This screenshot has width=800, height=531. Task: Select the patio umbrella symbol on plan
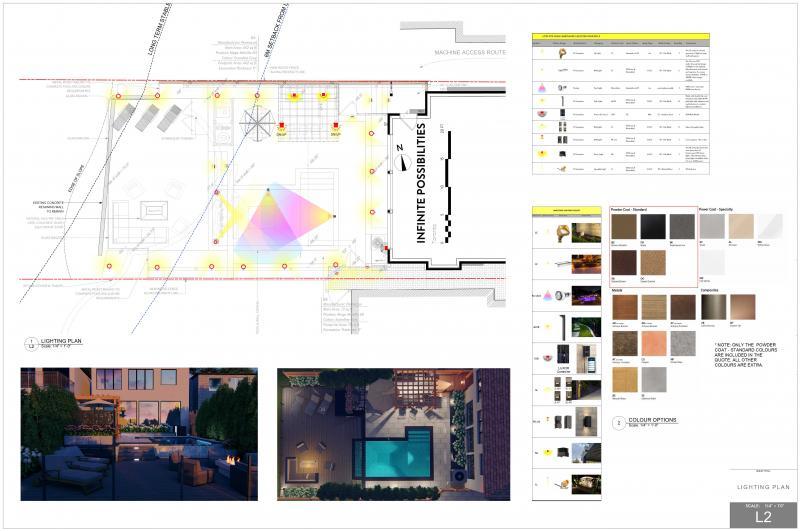259,122
